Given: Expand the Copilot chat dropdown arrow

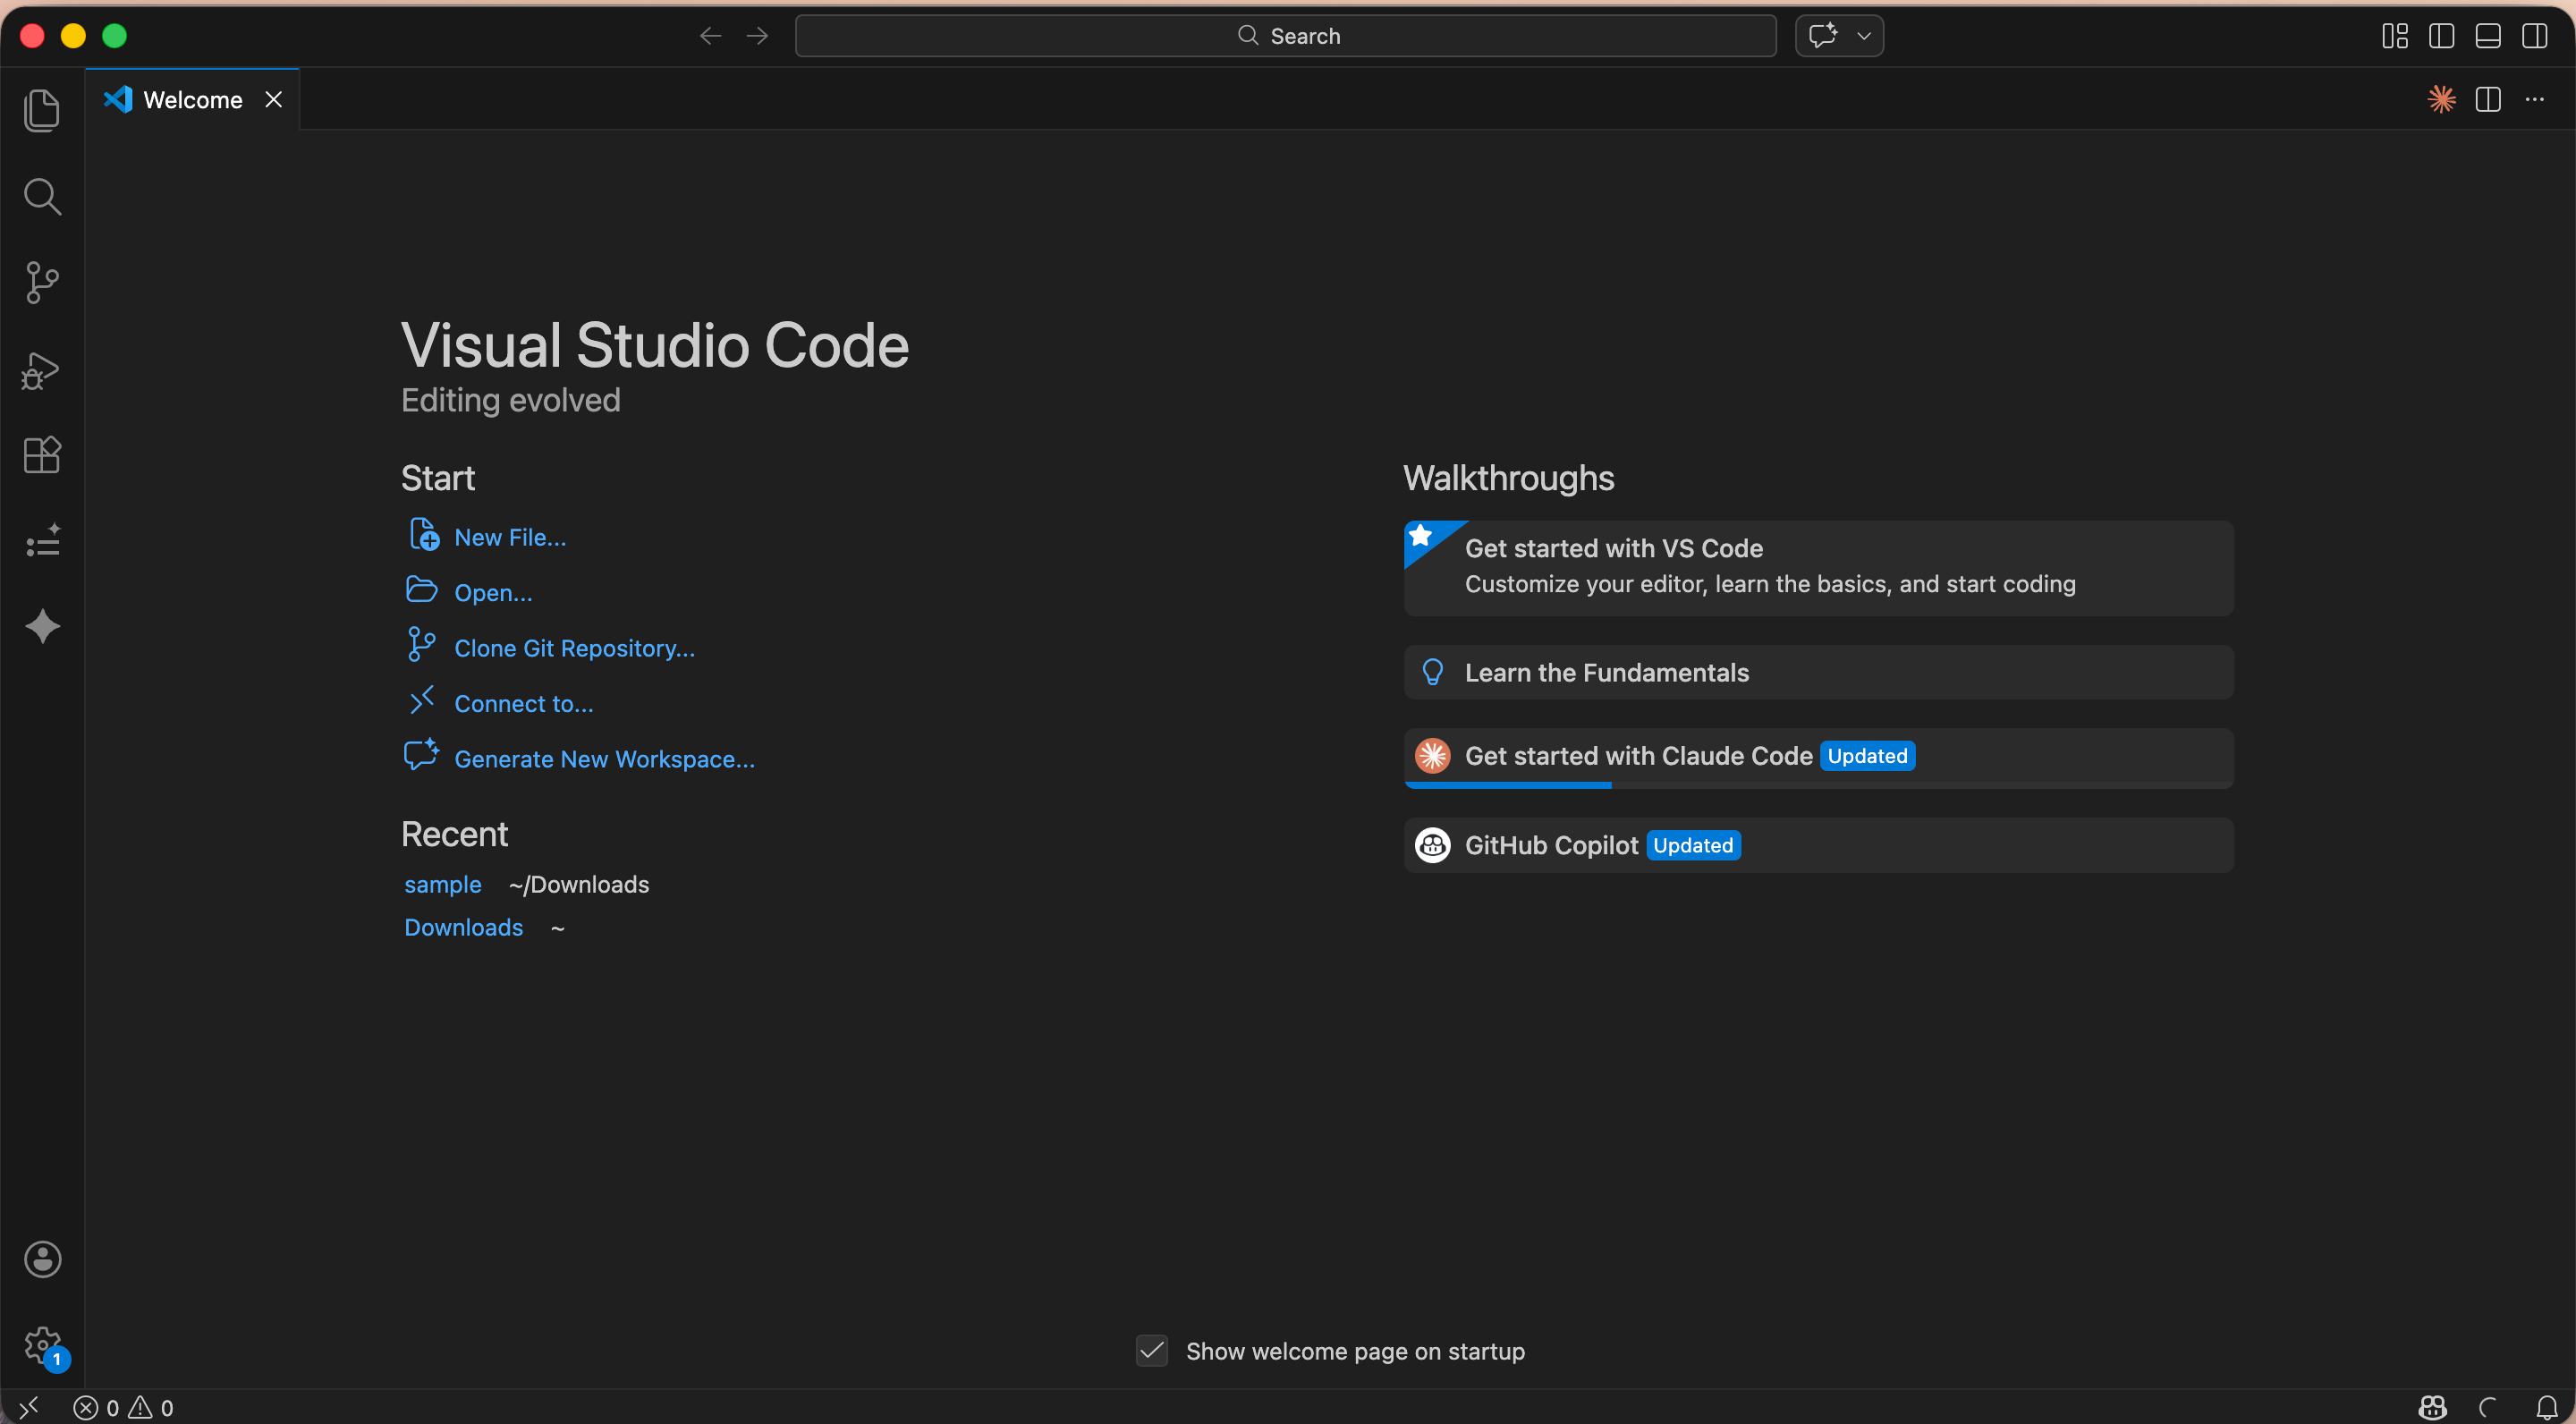Looking at the screenshot, I should pos(1864,36).
